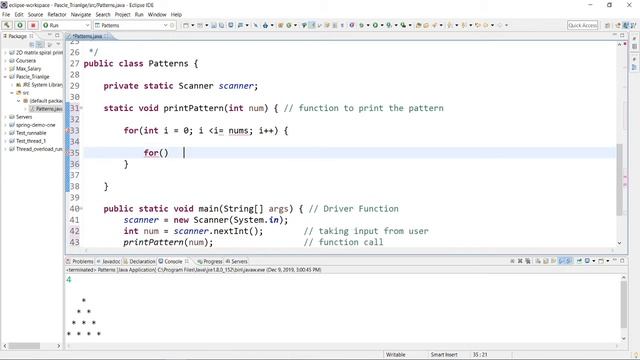Select the Test_thread_1 project
The height and width of the screenshot is (360, 640).
(27, 141)
